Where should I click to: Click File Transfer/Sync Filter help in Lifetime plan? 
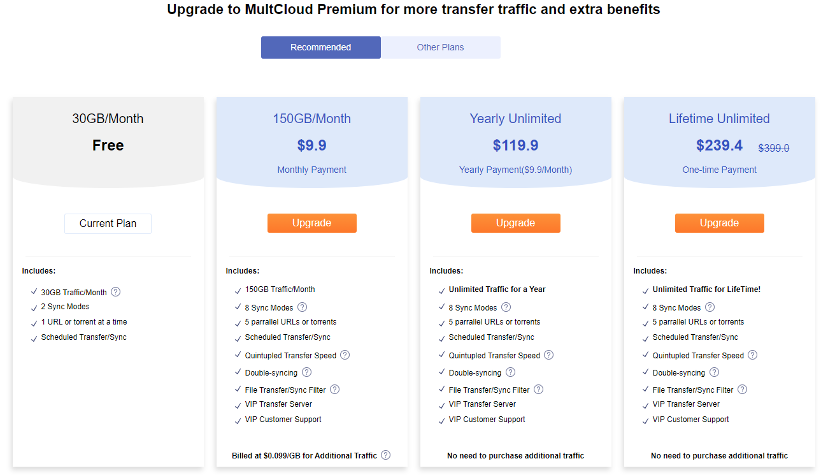click(x=742, y=389)
